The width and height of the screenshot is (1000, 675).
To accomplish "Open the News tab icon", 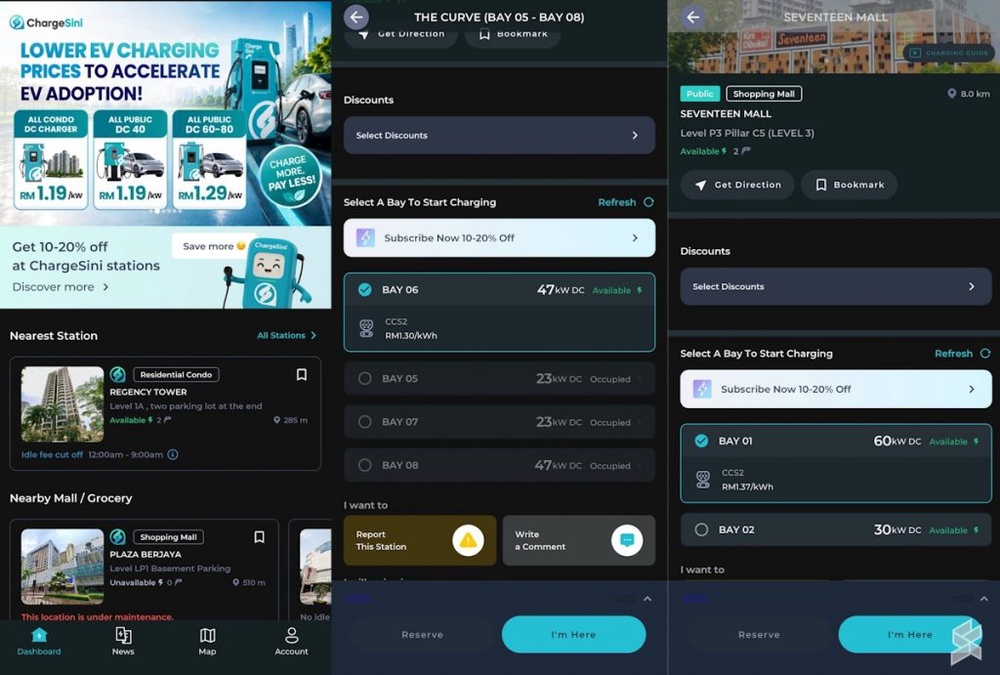I will pyautogui.click(x=123, y=635).
